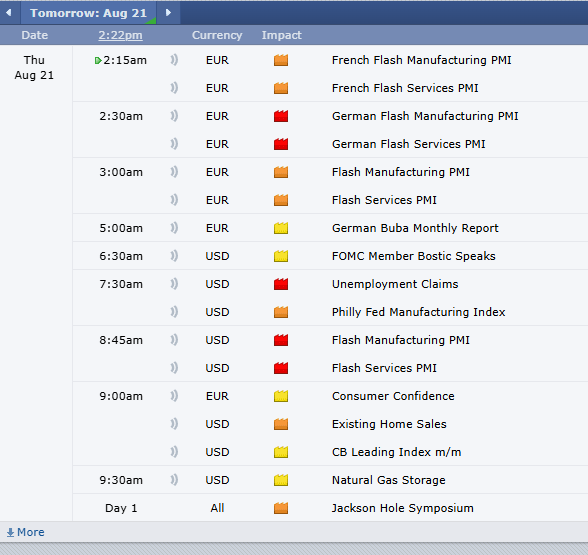This screenshot has height=555, width=588.
Task: Click orange impact icon for Existing Home Sales
Action: pyautogui.click(x=281, y=424)
